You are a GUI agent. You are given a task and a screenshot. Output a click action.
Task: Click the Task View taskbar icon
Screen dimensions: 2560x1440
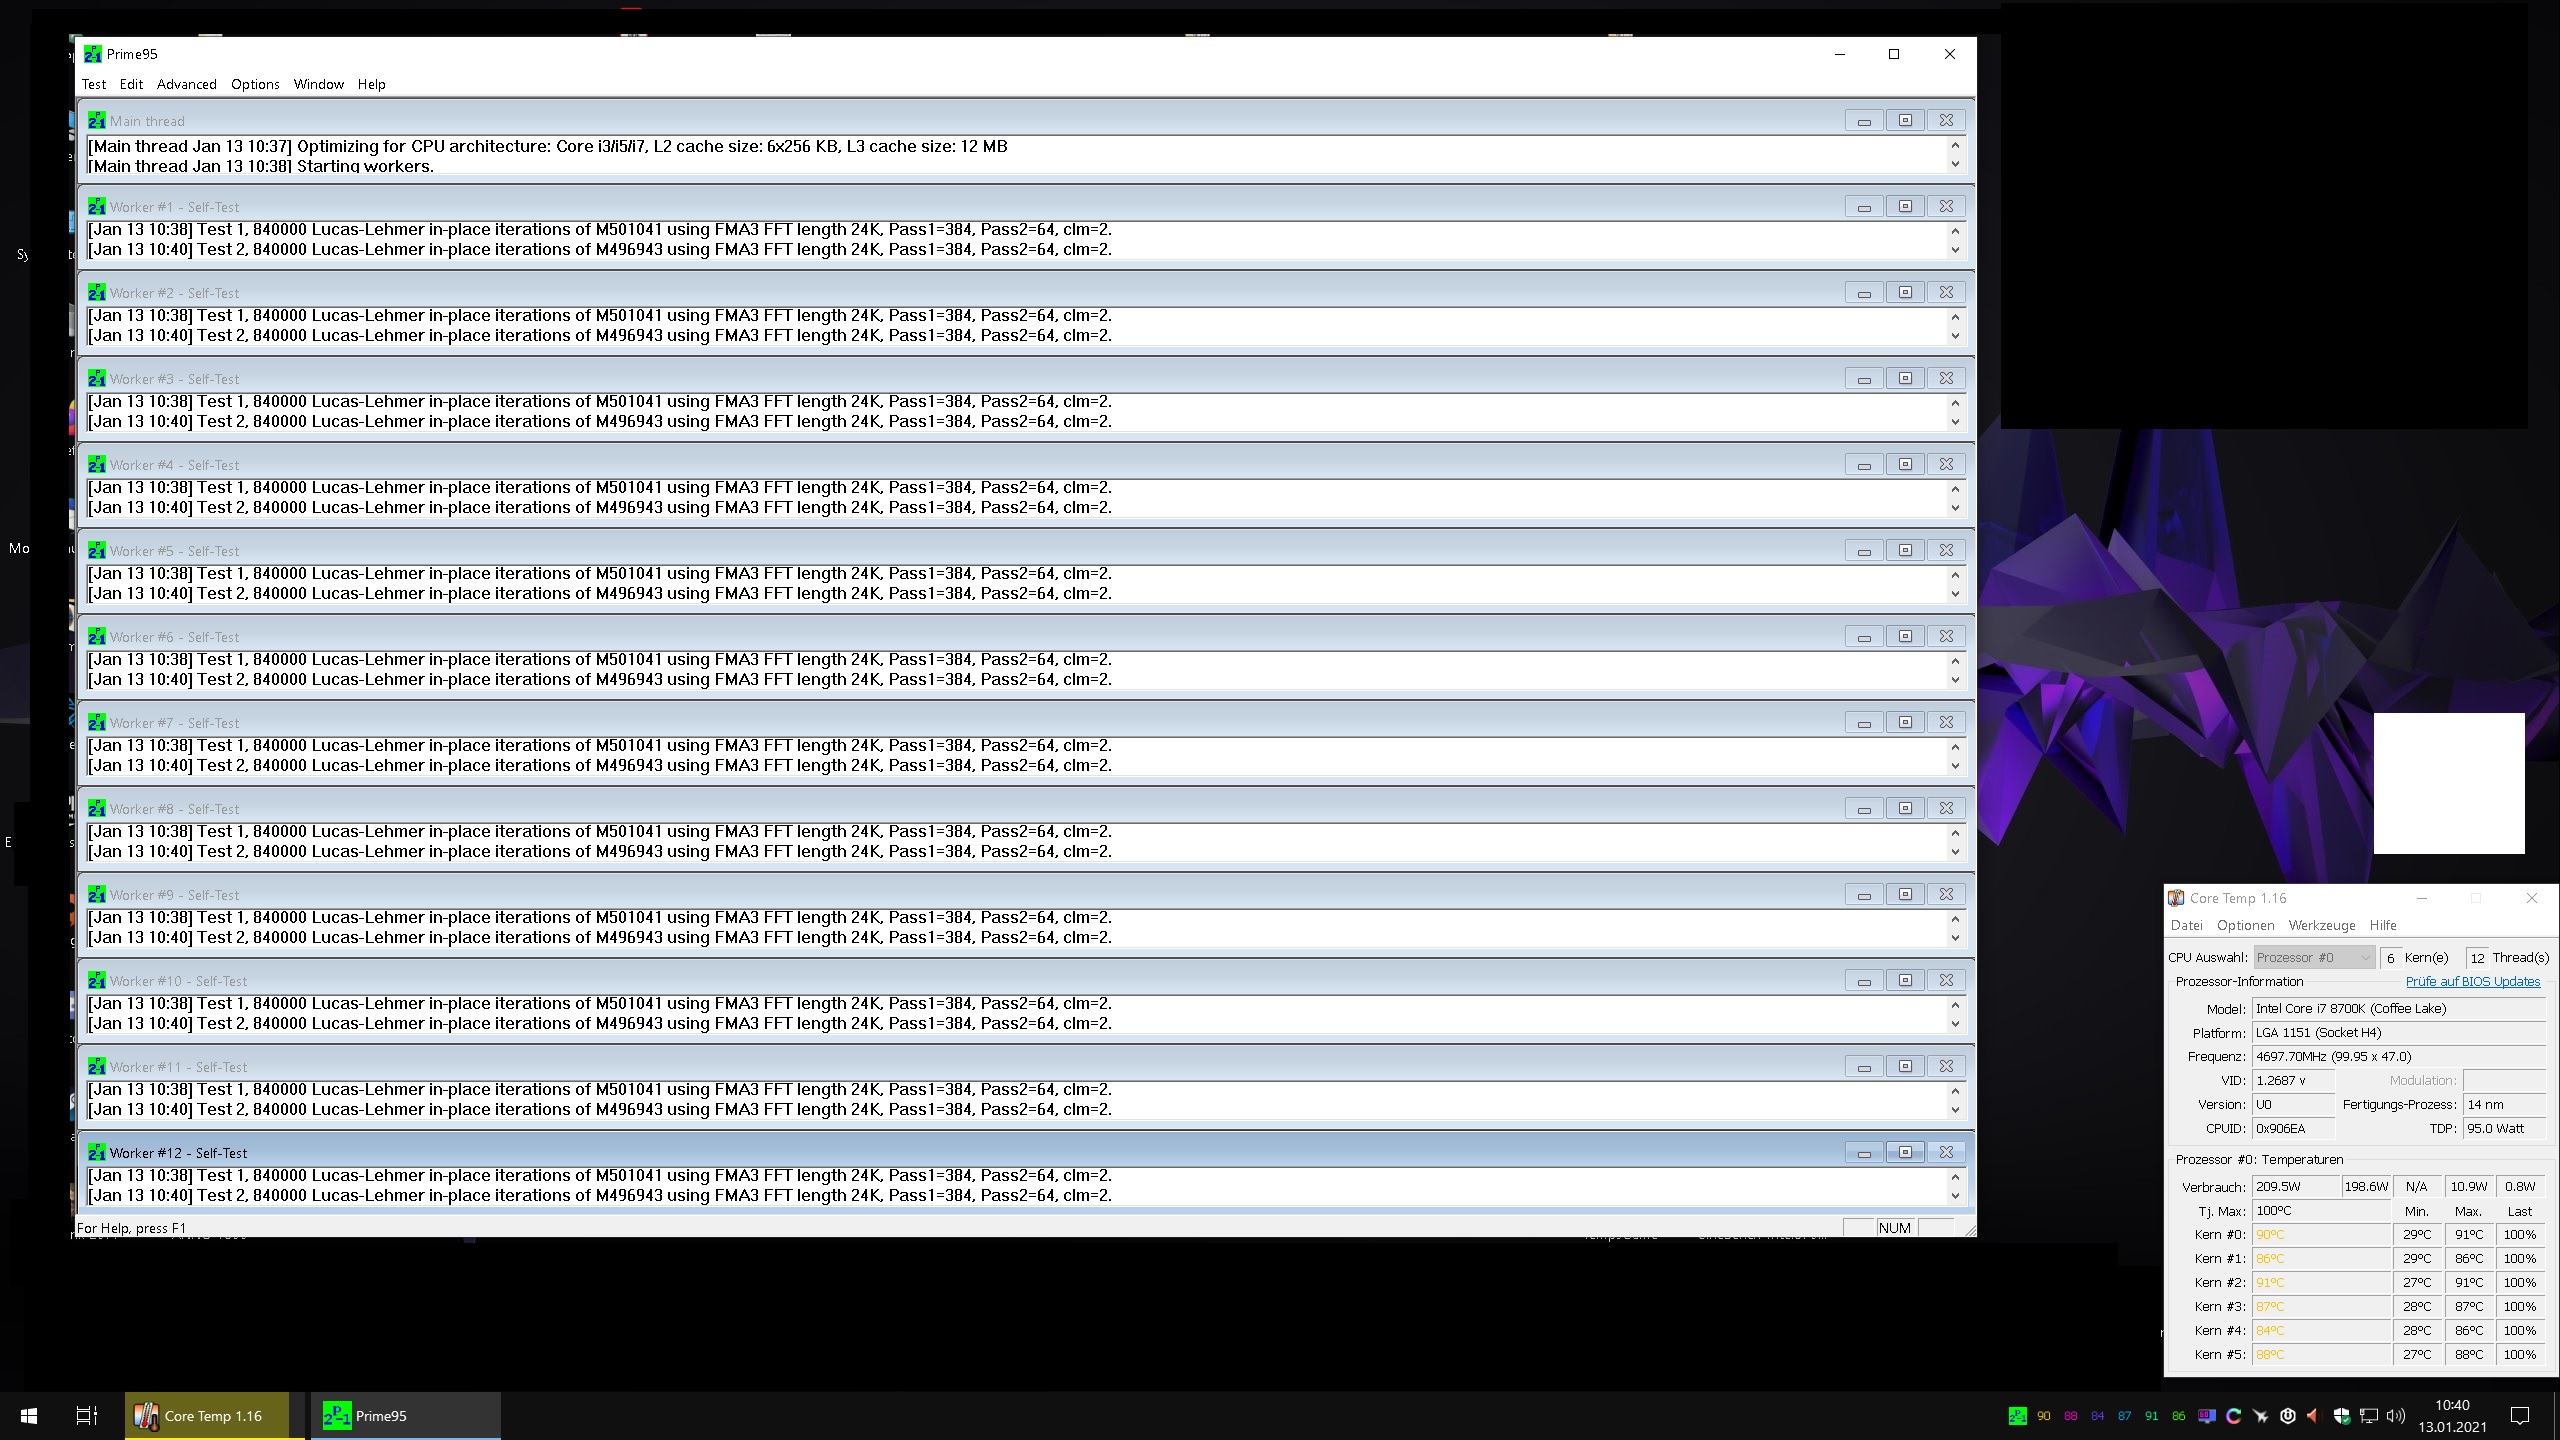(87, 1416)
